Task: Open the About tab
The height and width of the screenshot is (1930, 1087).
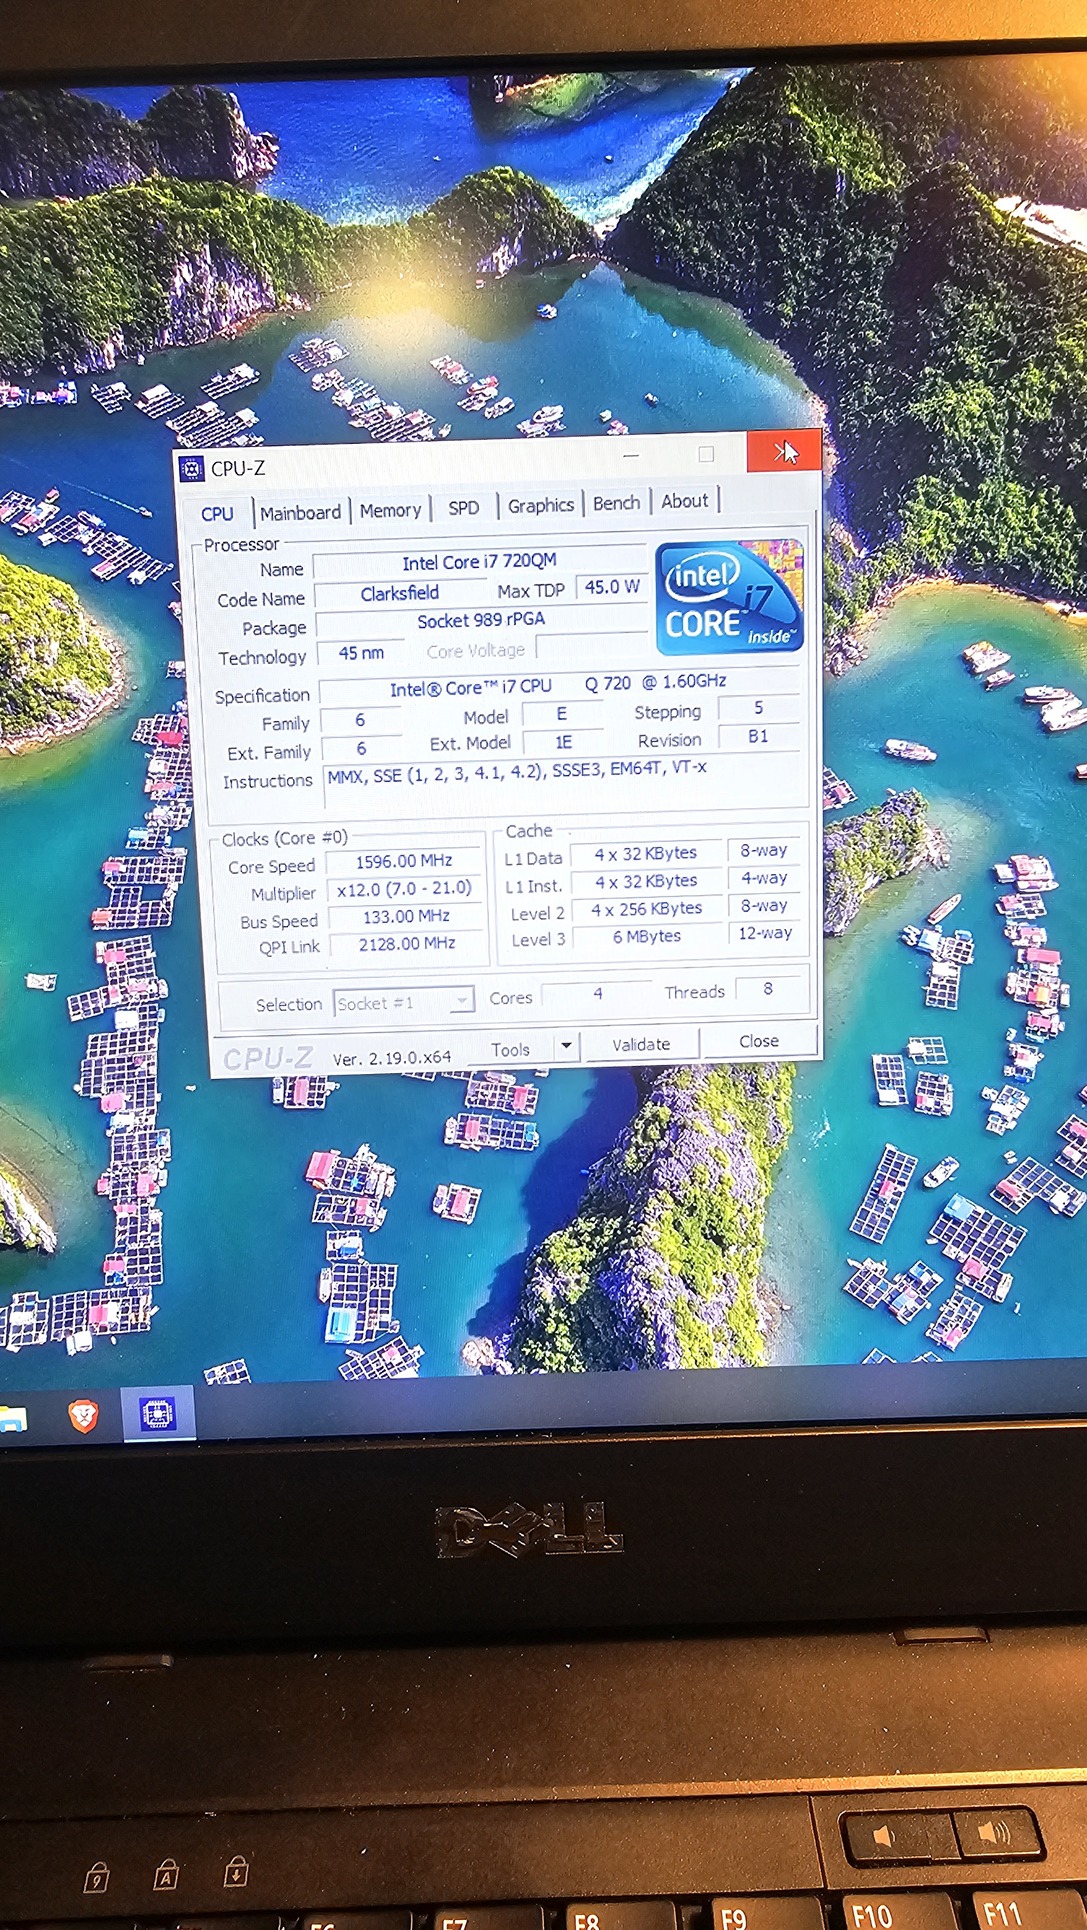Action: click(x=685, y=501)
